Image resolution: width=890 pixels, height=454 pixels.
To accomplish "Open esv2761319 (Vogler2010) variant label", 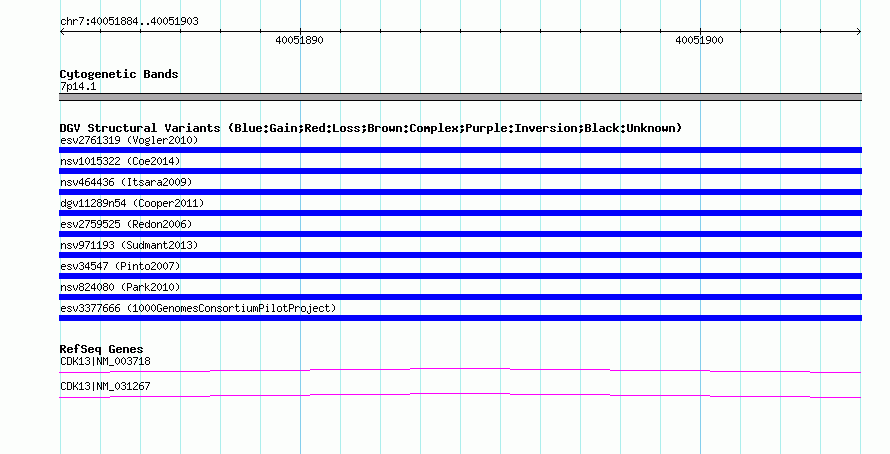I will tap(129, 140).
